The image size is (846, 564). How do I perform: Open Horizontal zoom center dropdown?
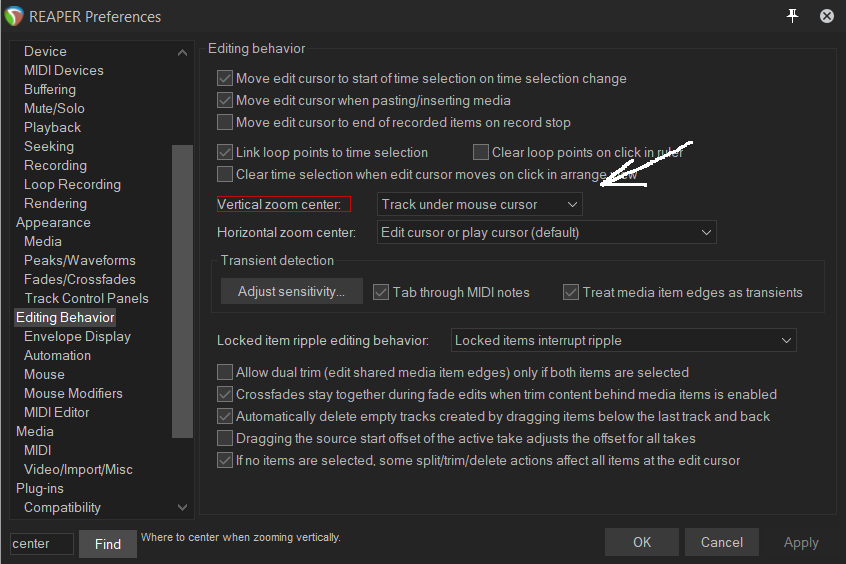[x=547, y=233]
